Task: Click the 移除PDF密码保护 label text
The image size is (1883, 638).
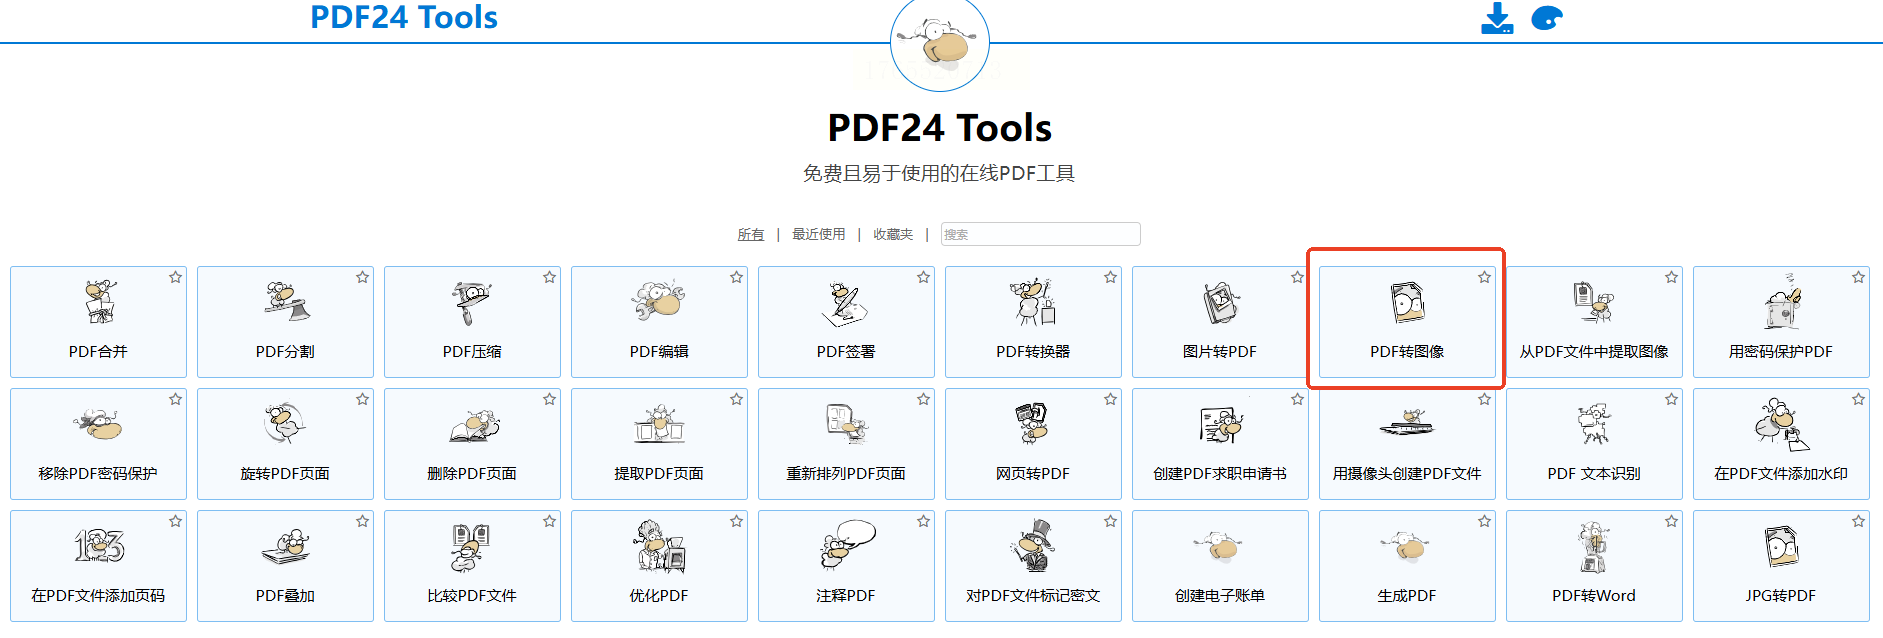Action: click(98, 474)
